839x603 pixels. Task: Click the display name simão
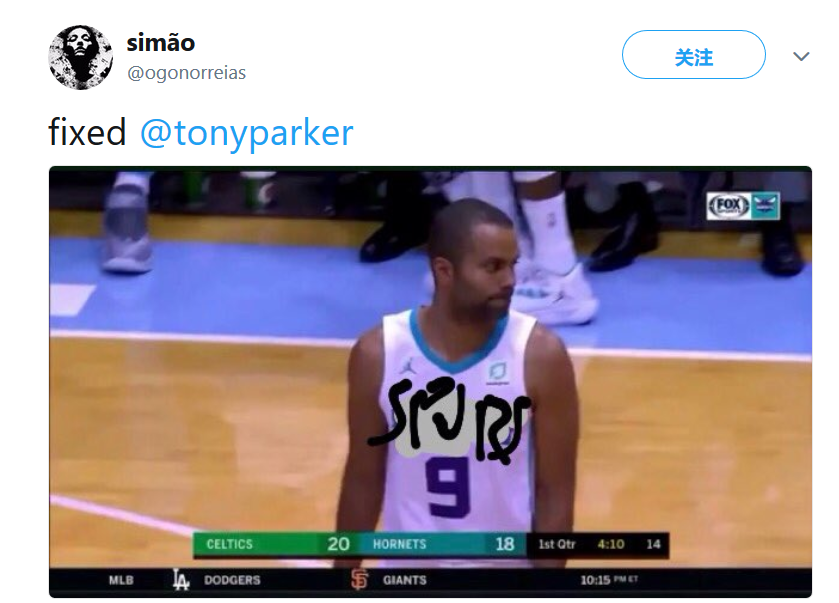tap(161, 43)
